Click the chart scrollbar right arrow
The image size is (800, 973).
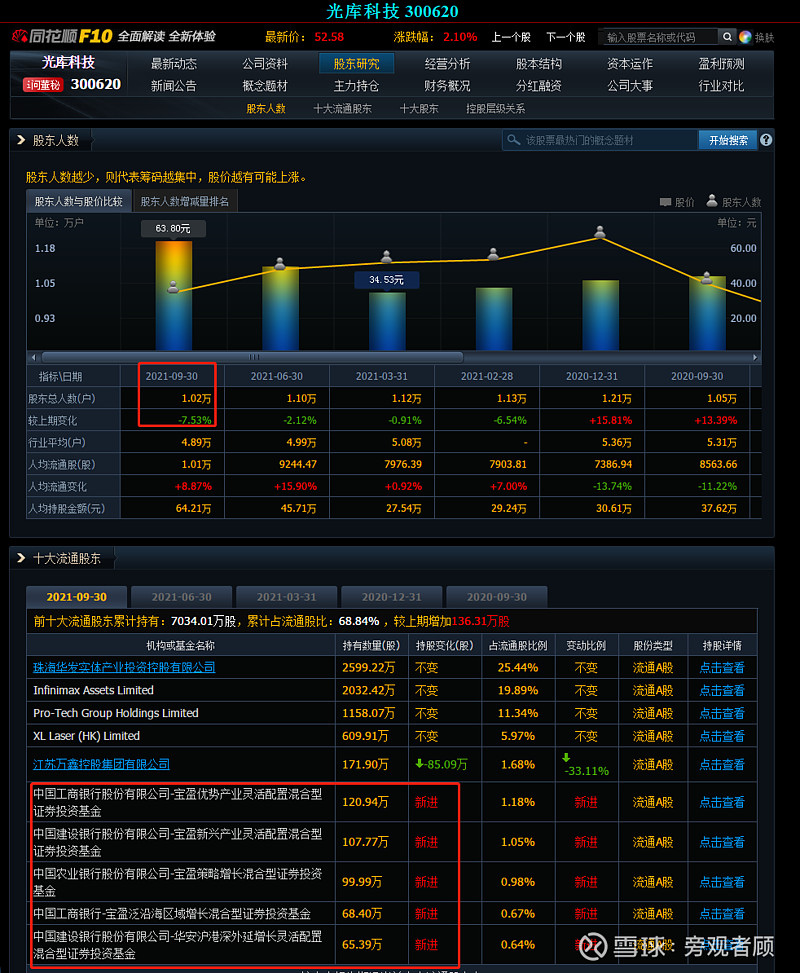coord(755,357)
